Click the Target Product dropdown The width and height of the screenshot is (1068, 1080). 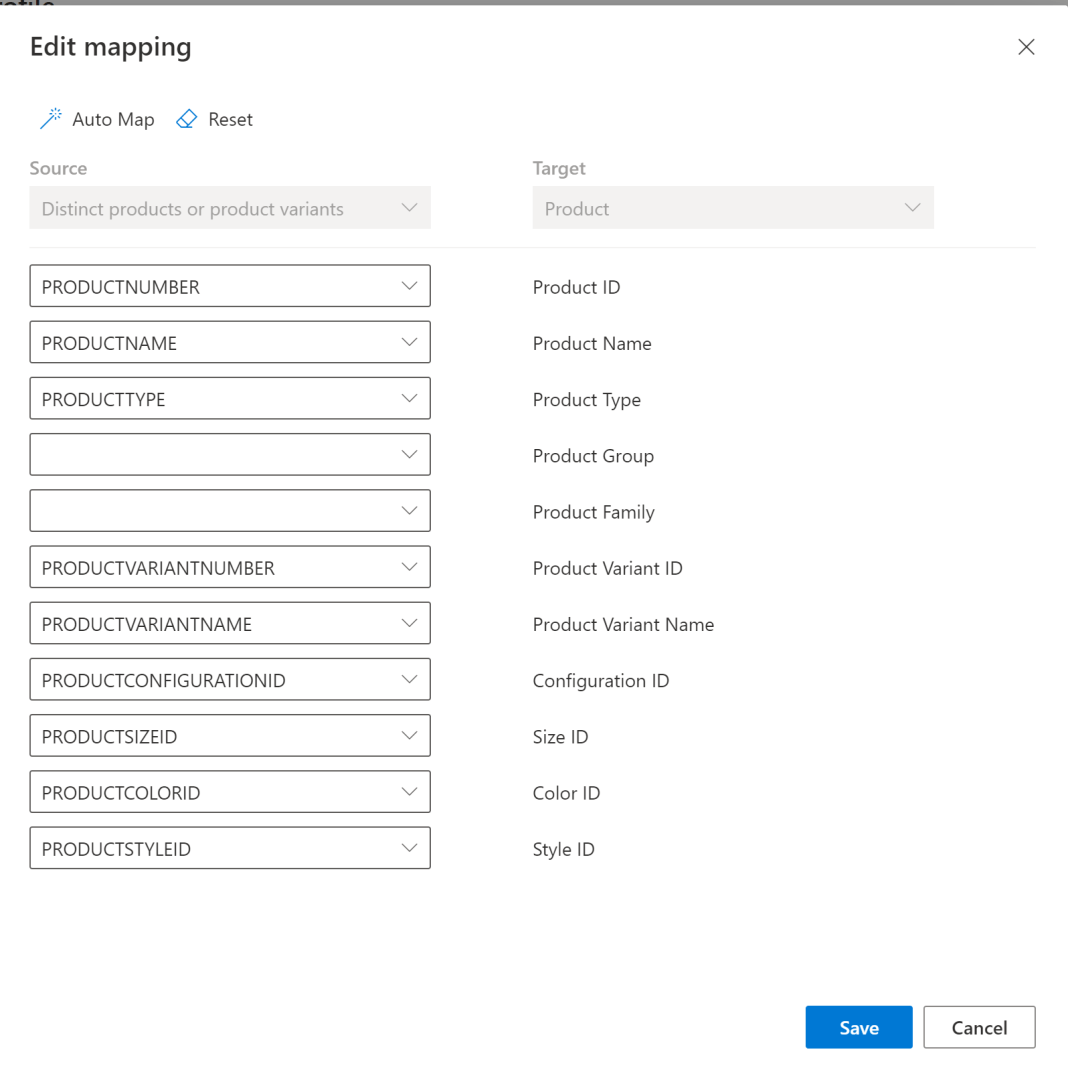pos(732,208)
